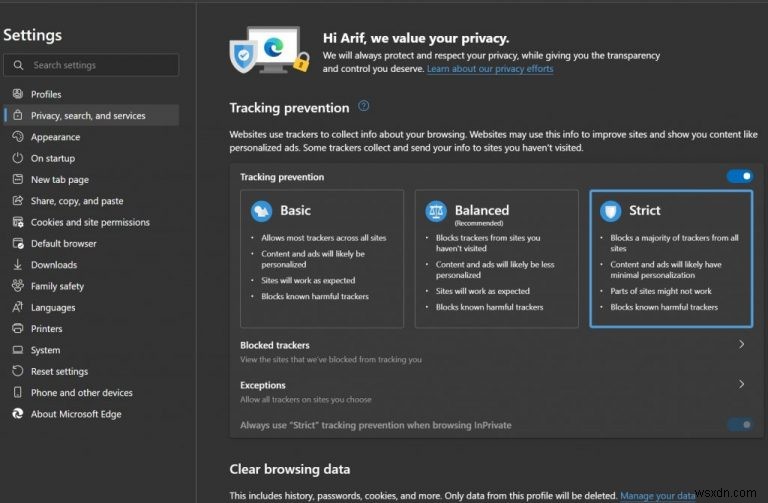Follow the Learn about our privacy efforts link
This screenshot has height=503, width=768.
pos(490,69)
